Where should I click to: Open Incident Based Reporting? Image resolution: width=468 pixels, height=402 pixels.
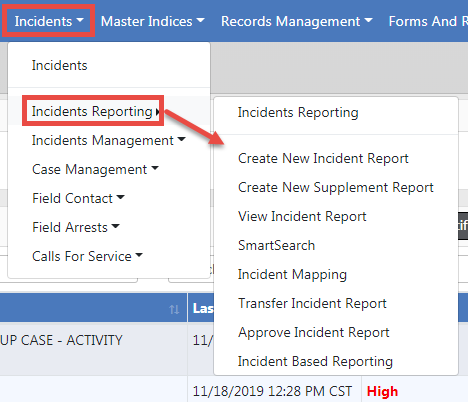315,361
